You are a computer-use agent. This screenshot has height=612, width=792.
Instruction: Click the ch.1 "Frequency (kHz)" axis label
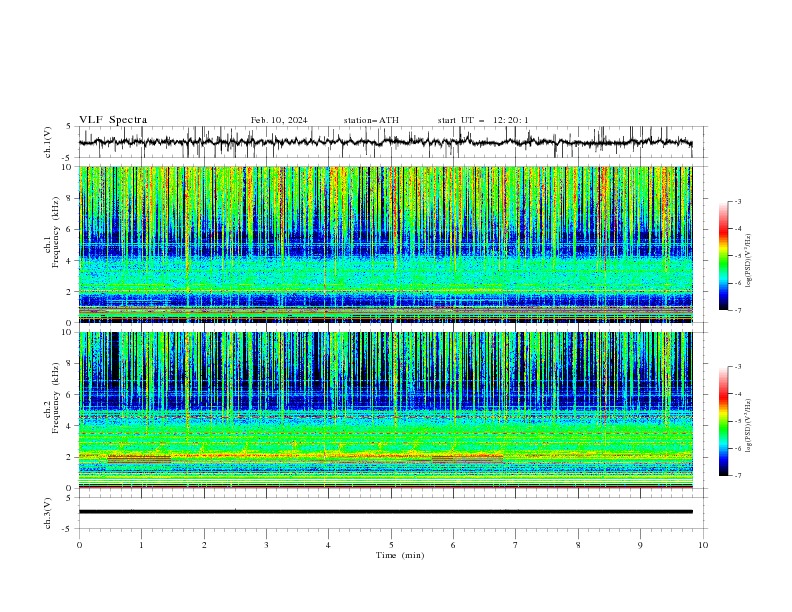(x=56, y=232)
